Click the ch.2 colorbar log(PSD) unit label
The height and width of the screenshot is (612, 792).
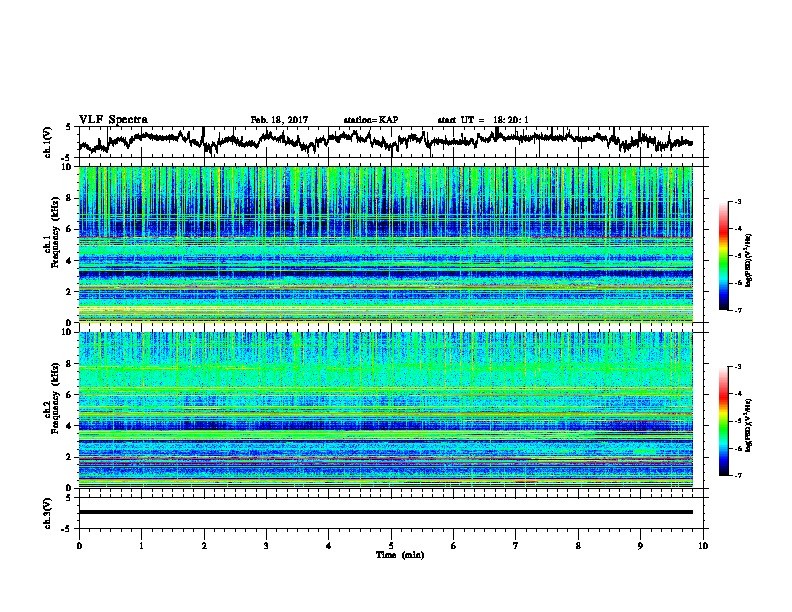coord(749,425)
